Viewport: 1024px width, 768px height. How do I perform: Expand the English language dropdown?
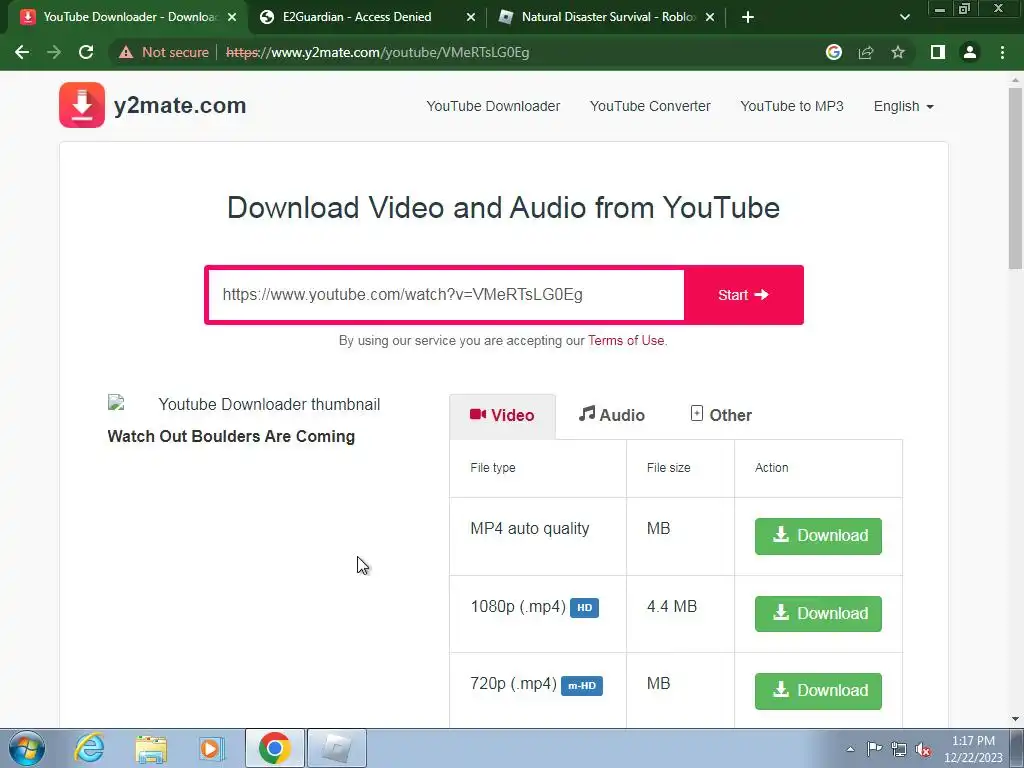click(903, 106)
